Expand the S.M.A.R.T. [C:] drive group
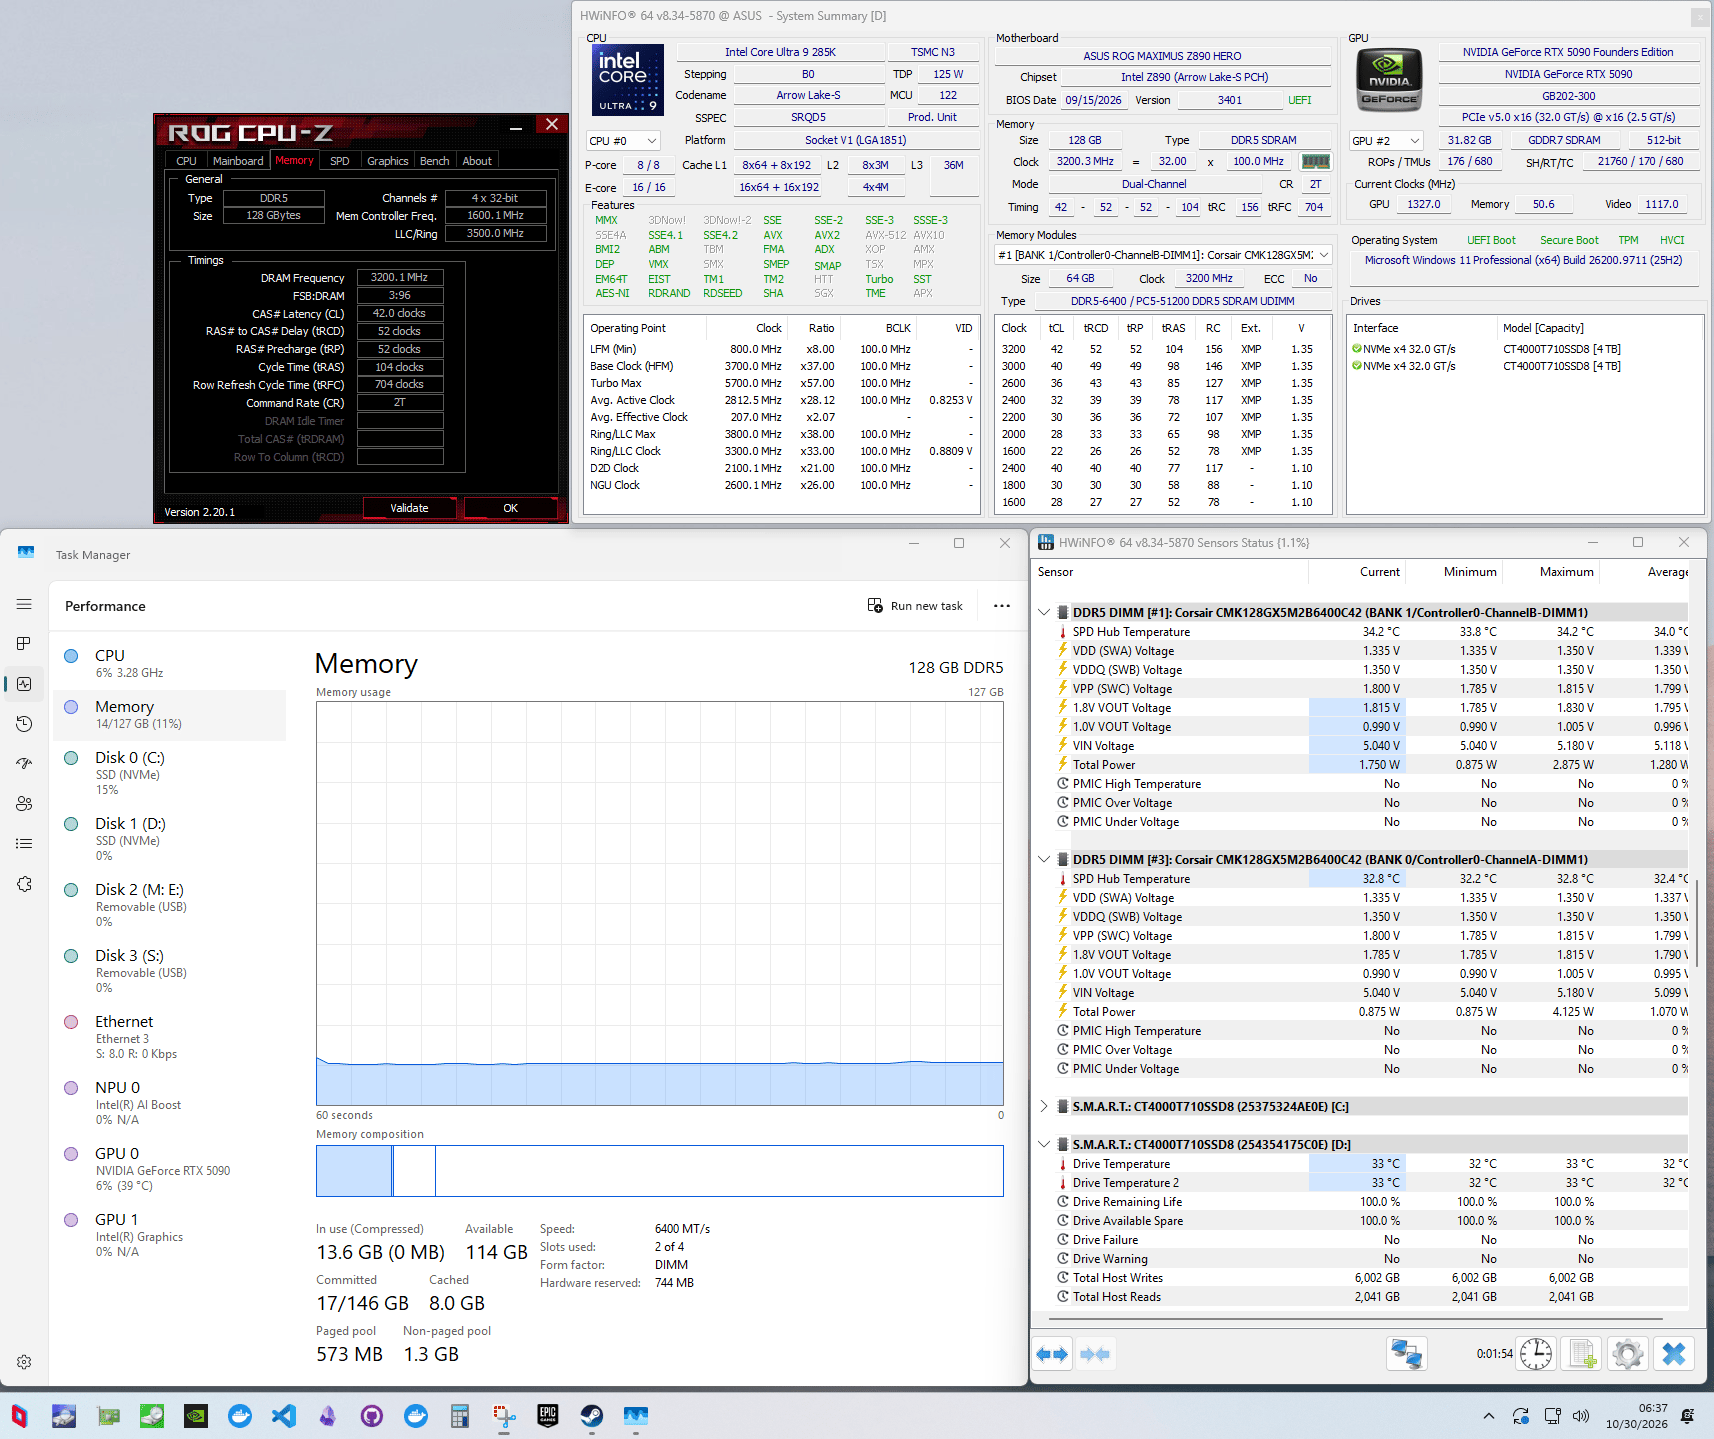The height and width of the screenshot is (1439, 1714). [x=1045, y=1106]
